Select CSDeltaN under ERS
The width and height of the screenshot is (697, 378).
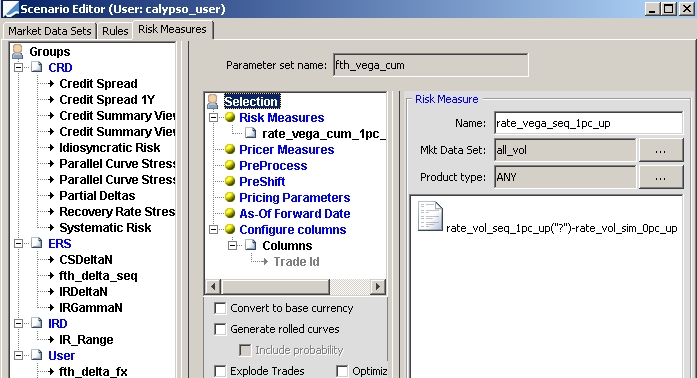pos(86,260)
